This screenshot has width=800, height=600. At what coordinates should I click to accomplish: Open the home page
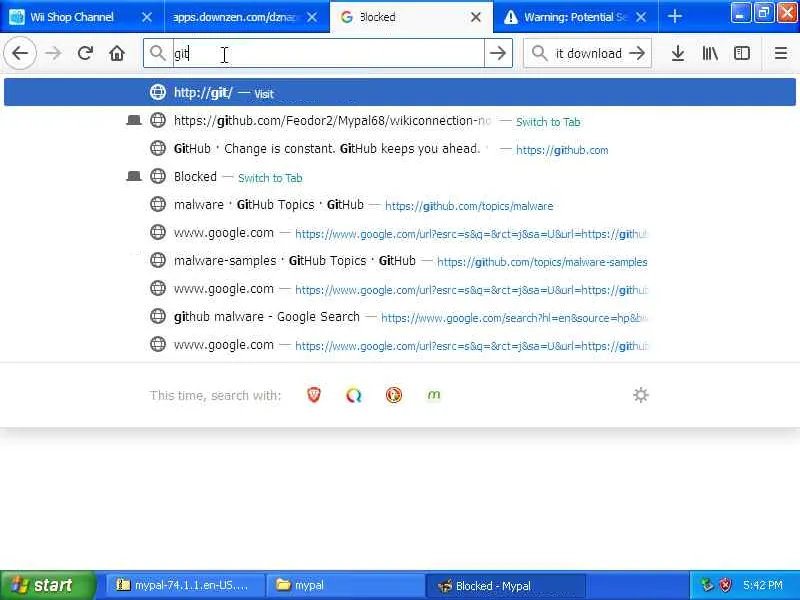click(117, 53)
